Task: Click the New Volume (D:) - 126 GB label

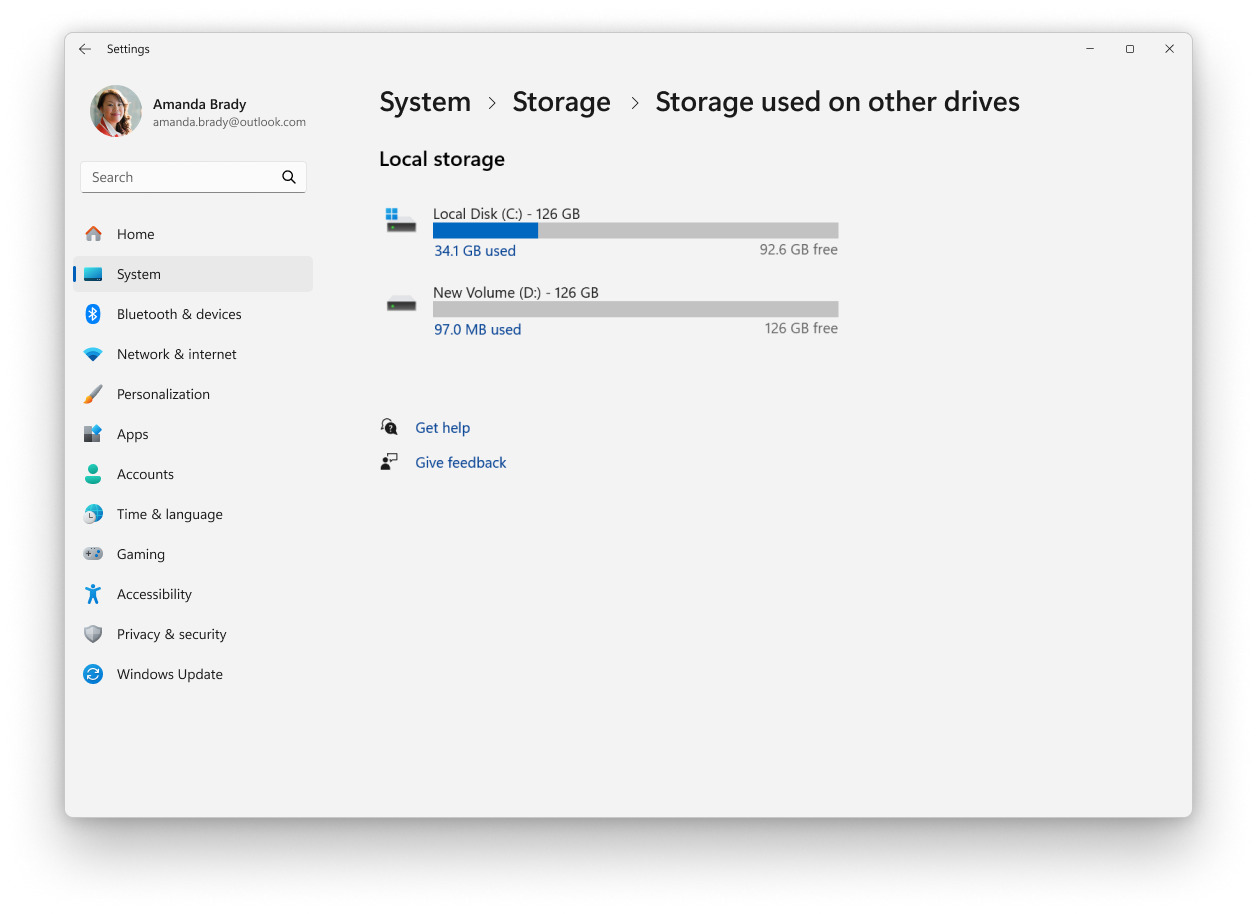Action: [x=516, y=293]
